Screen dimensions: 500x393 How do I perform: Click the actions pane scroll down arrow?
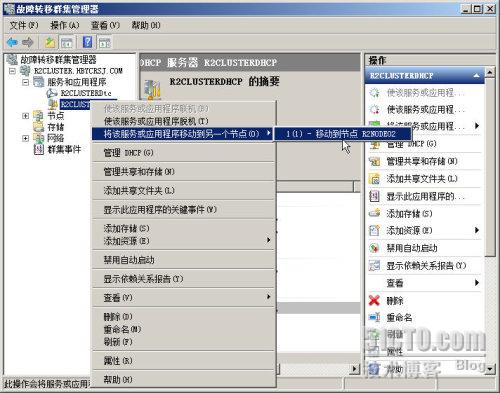[x=489, y=368]
